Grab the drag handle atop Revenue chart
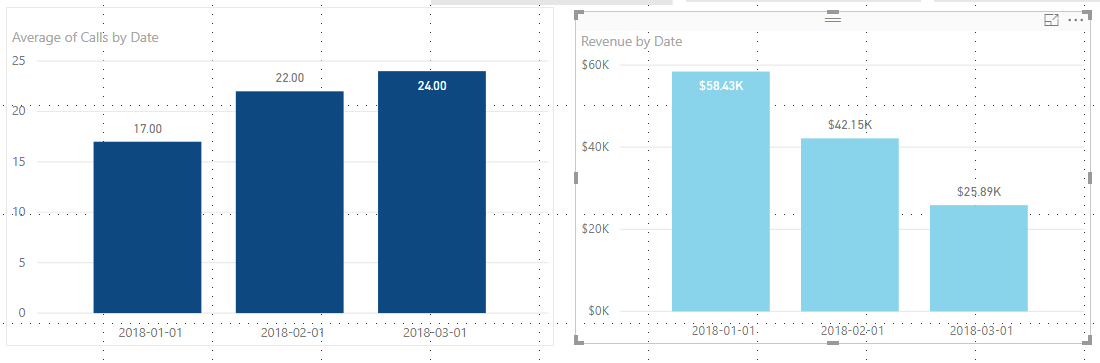1100x363 pixels. point(833,19)
